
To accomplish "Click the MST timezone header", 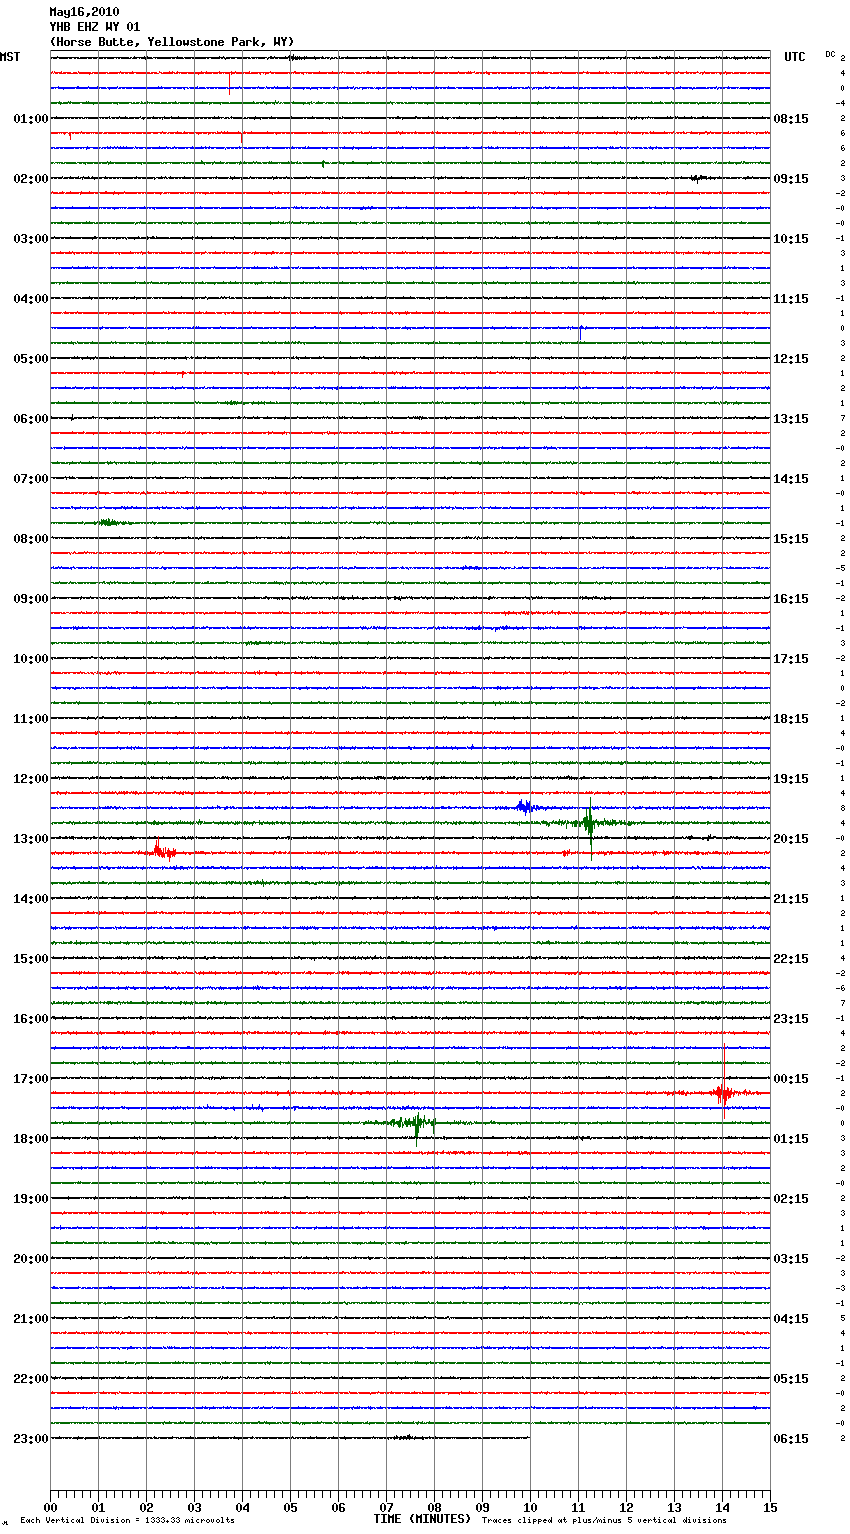I will [x=10, y=57].
